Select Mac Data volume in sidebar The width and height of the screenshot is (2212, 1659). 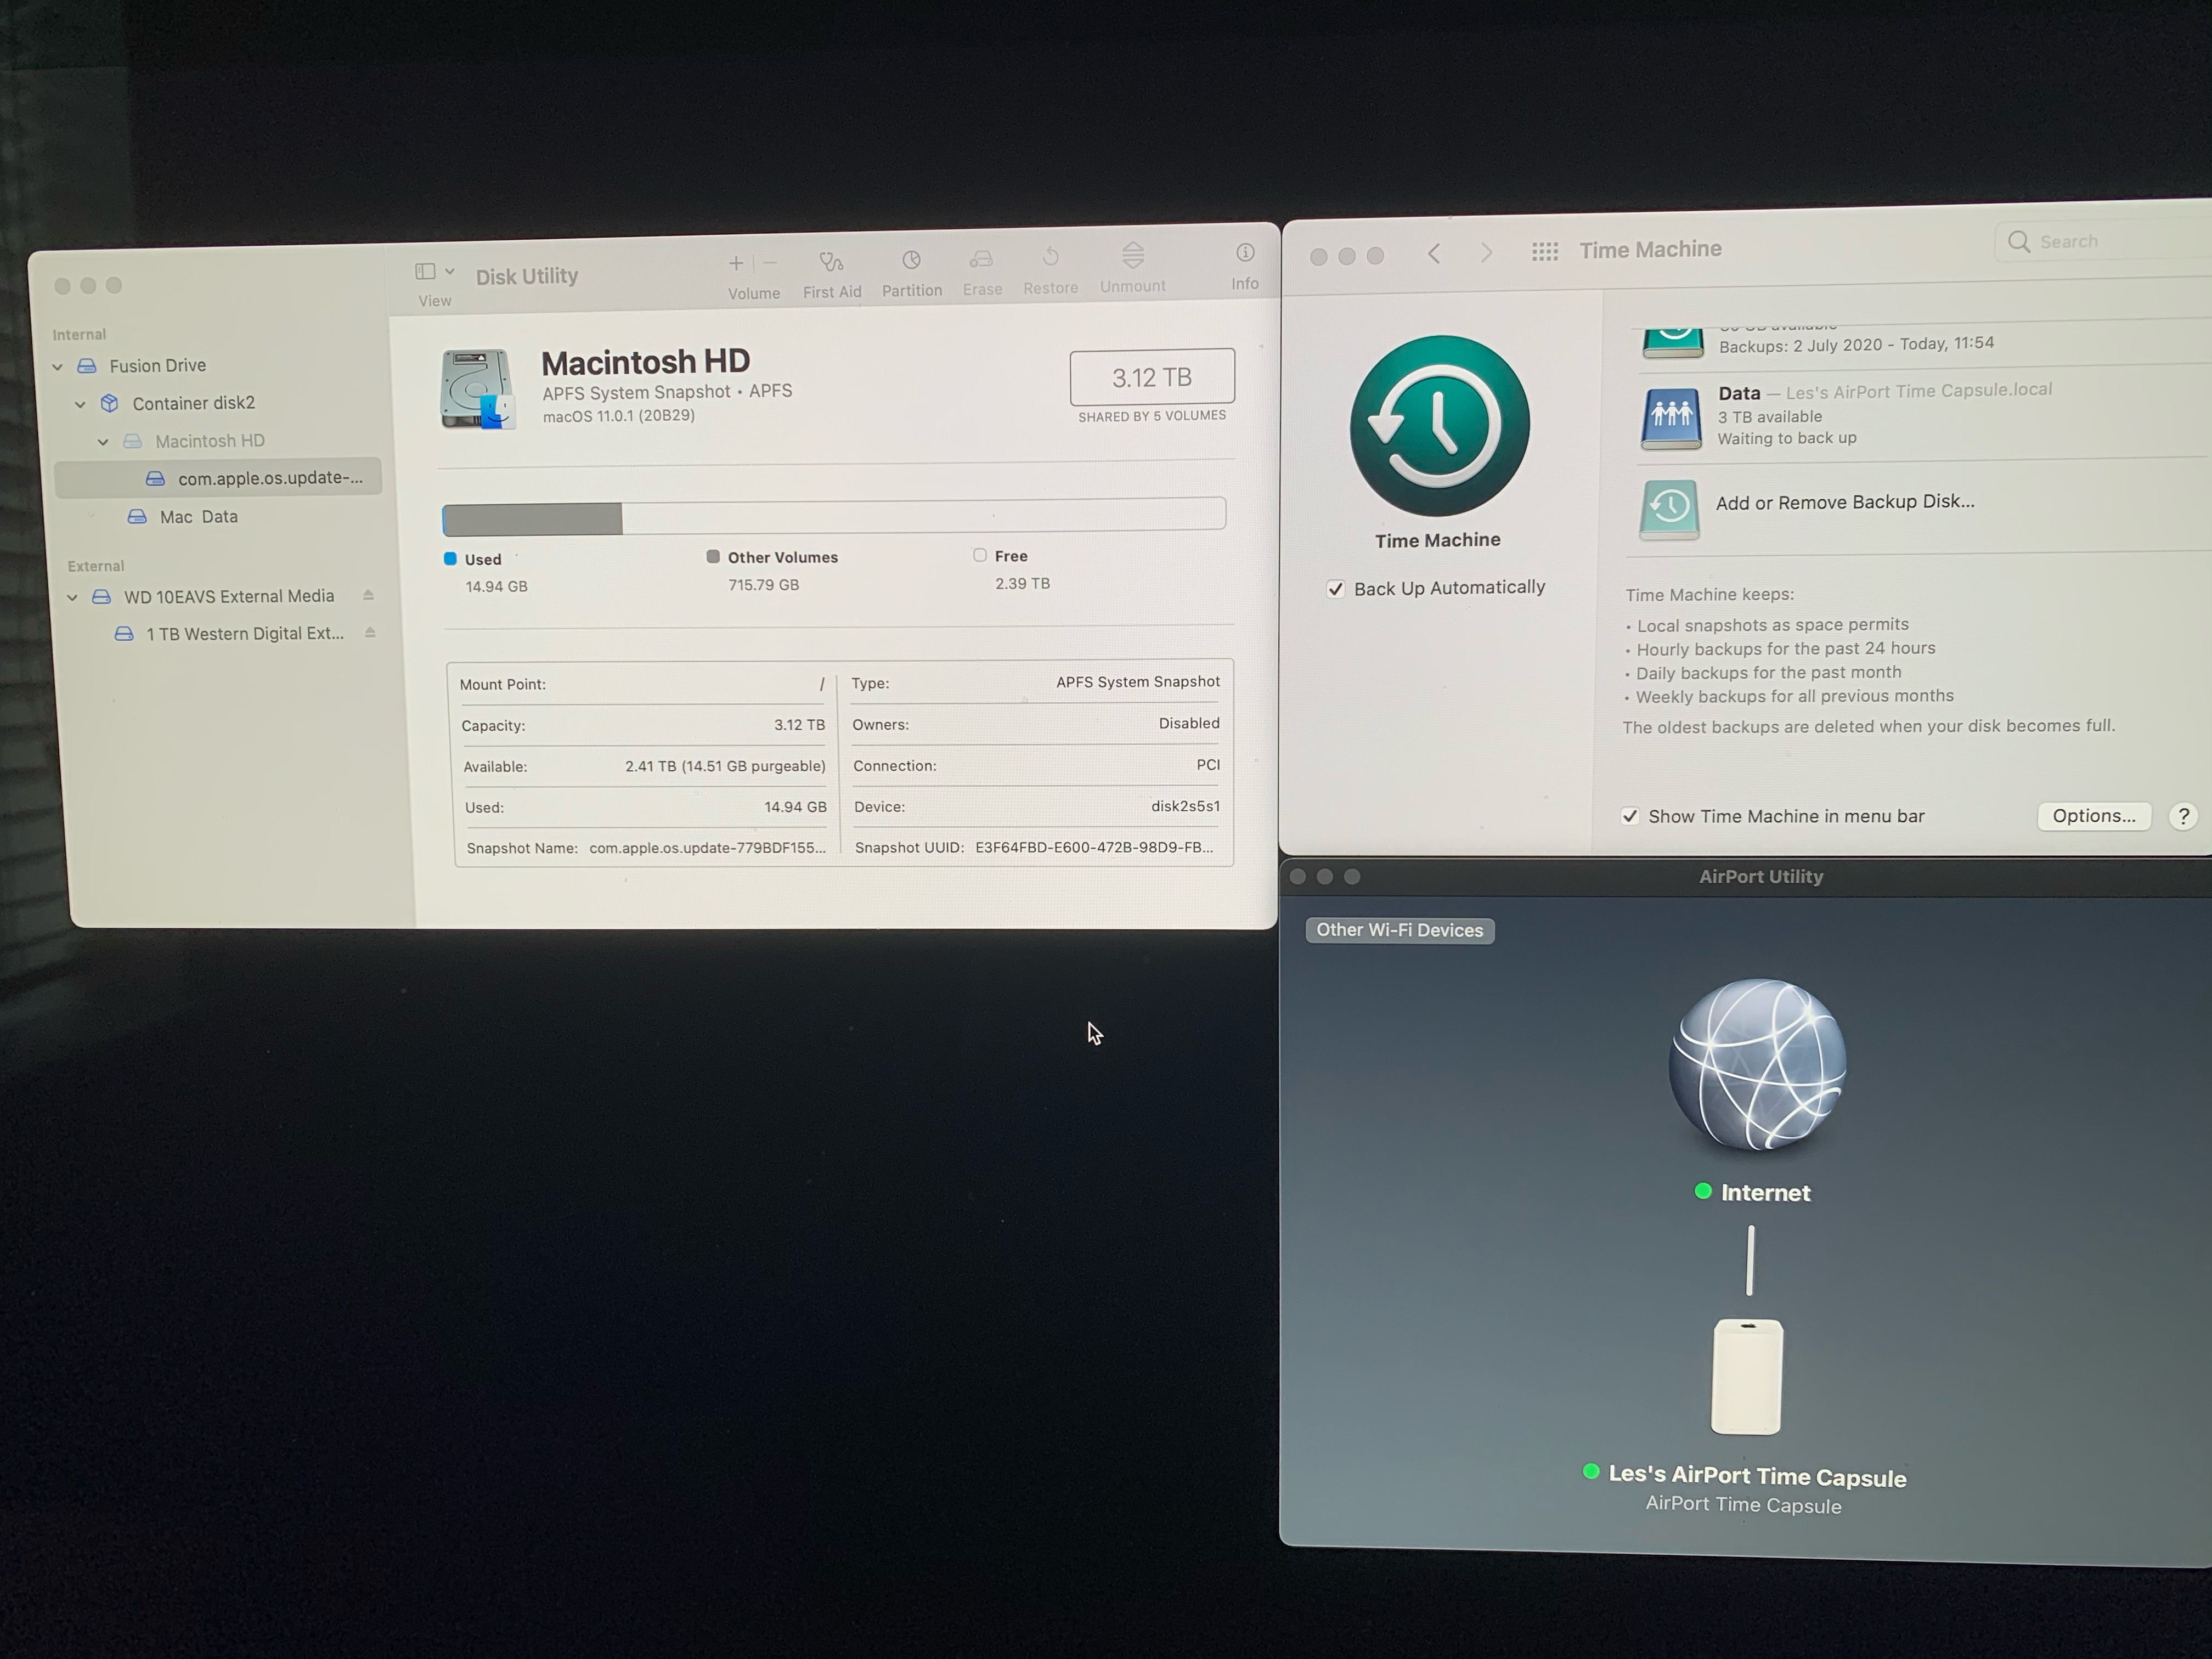[x=198, y=517]
